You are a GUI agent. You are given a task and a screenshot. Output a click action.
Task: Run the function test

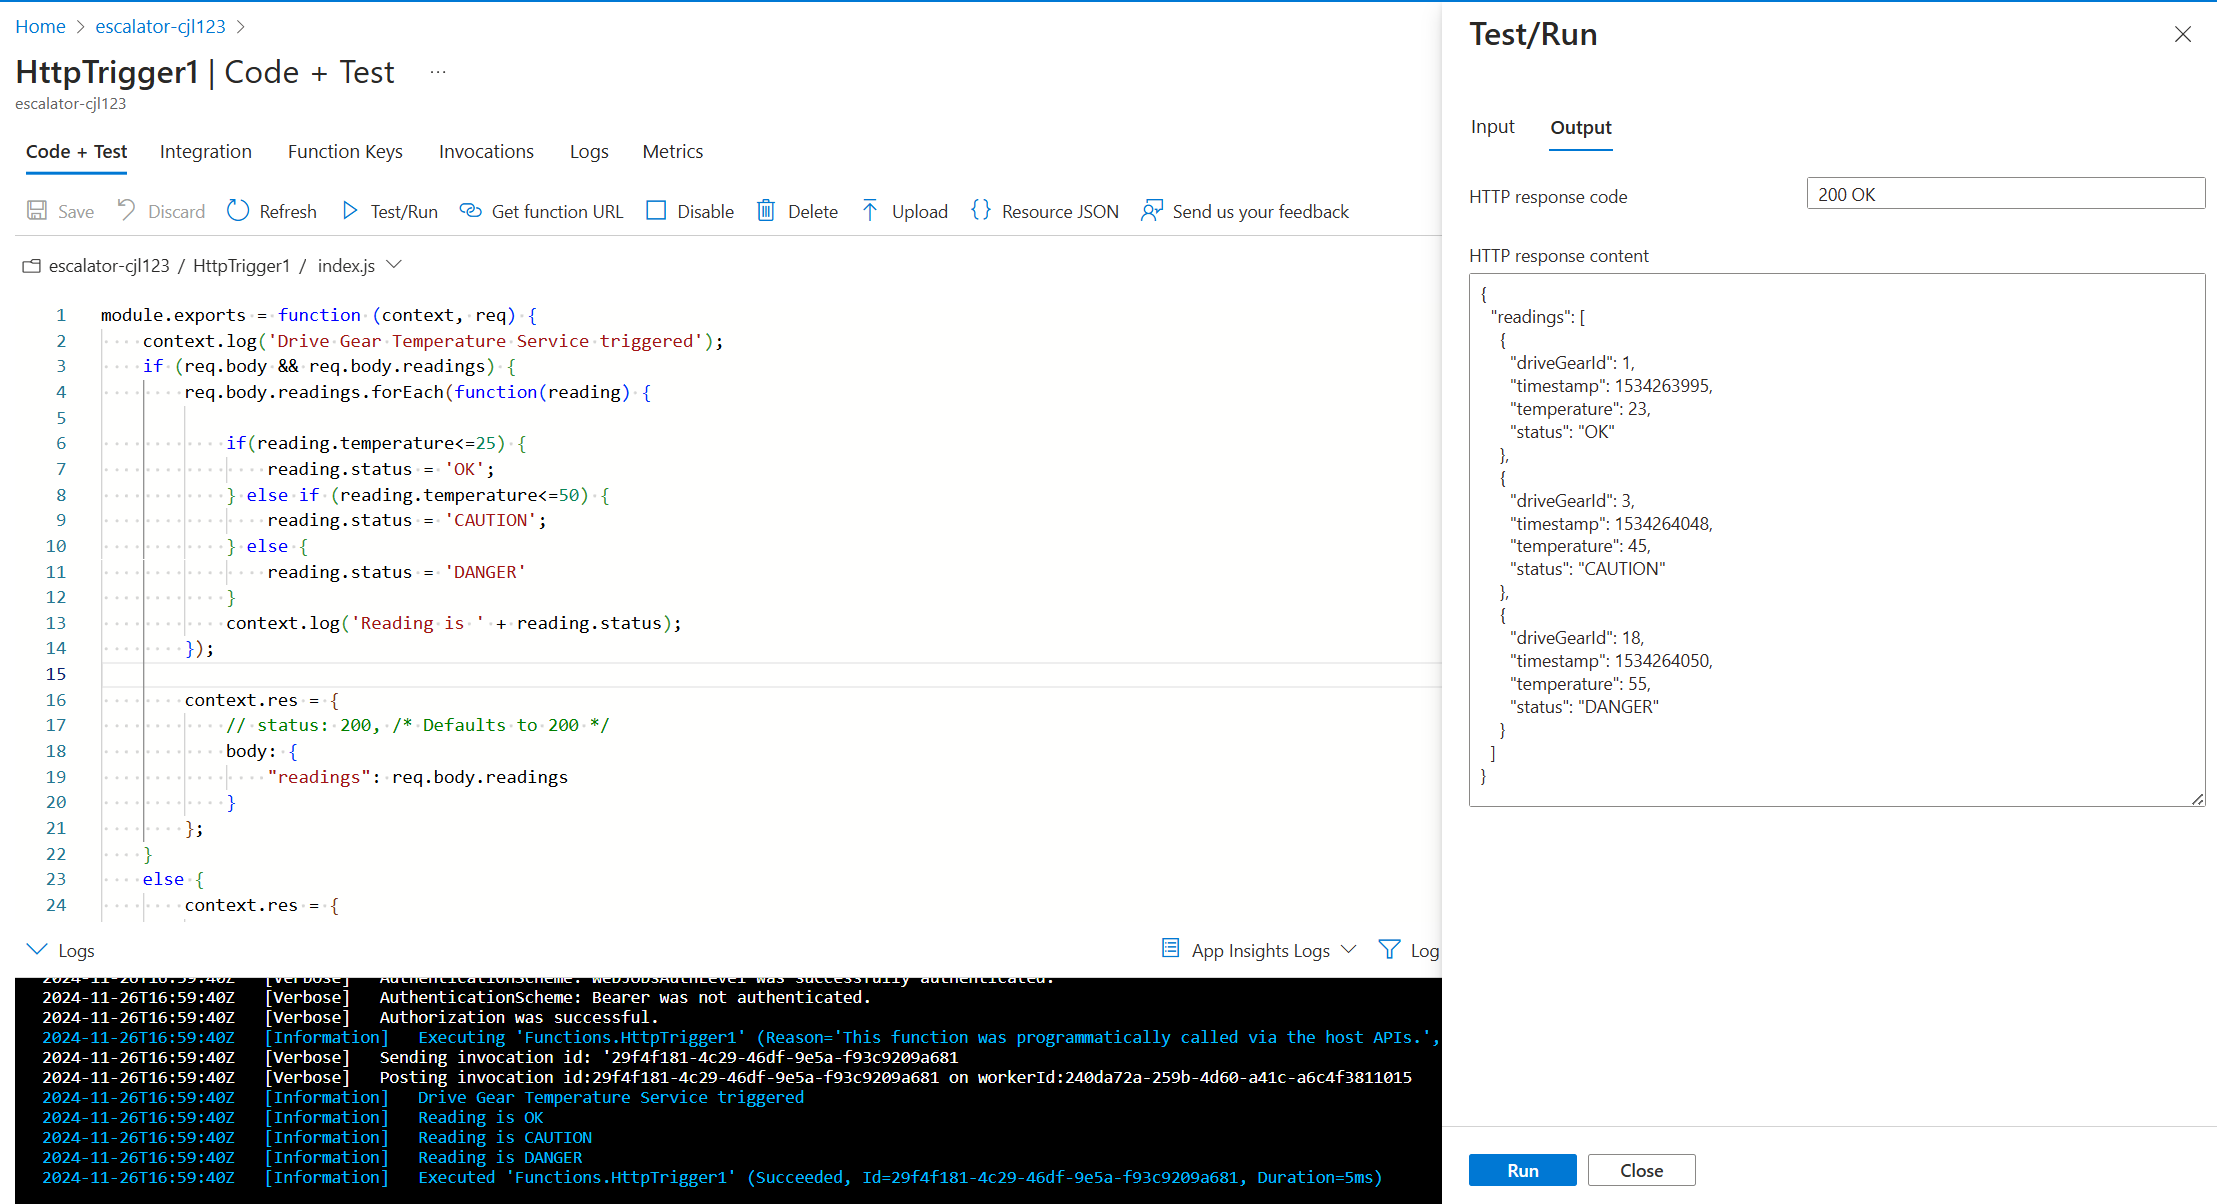tap(1521, 1169)
